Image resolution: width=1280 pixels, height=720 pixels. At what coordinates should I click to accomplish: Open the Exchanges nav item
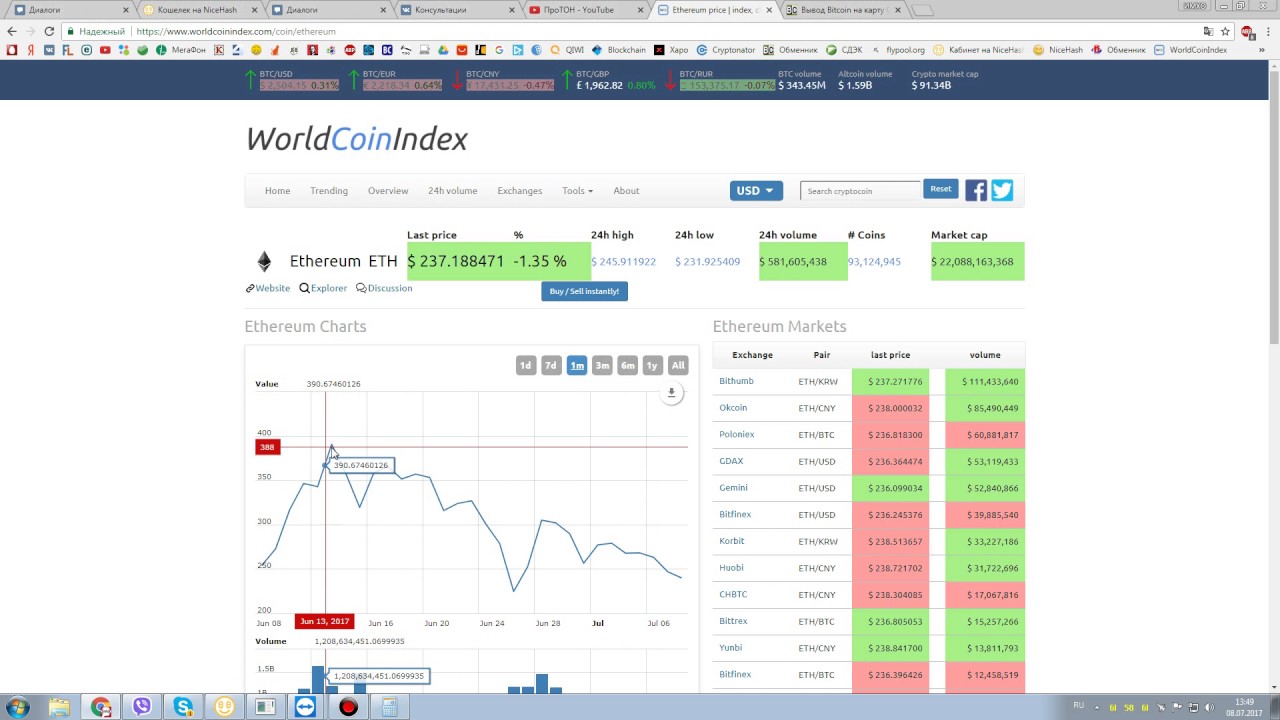pyautogui.click(x=520, y=191)
